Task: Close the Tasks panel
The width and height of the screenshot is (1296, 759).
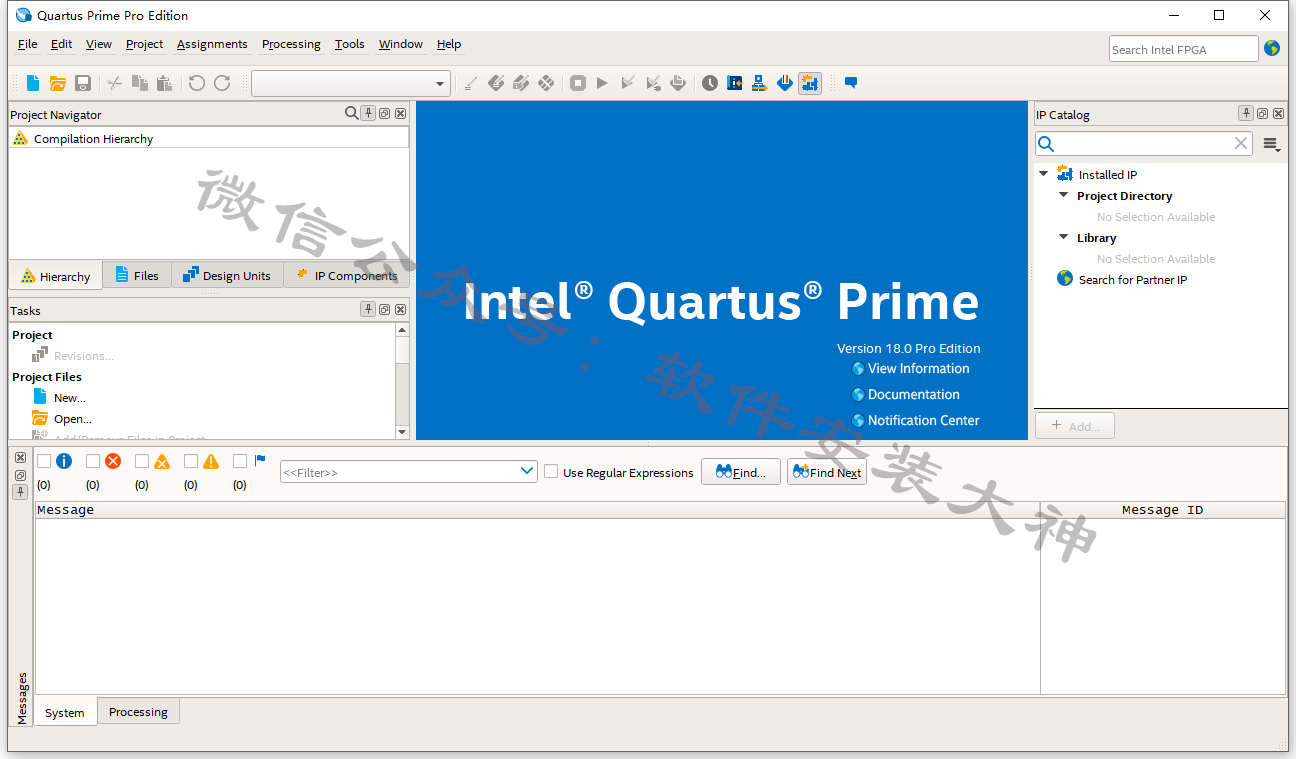Action: pyautogui.click(x=400, y=310)
